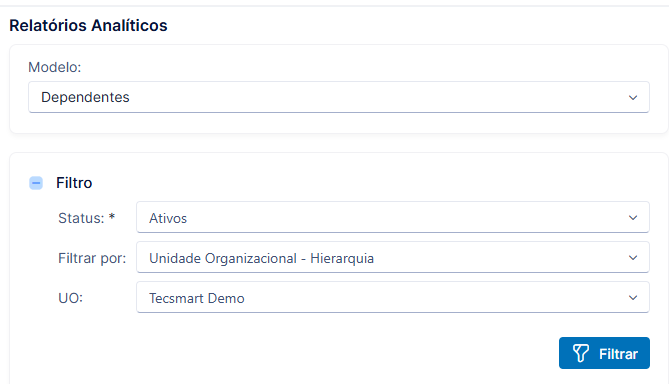Click the required asterisk next to Status

click(x=112, y=216)
